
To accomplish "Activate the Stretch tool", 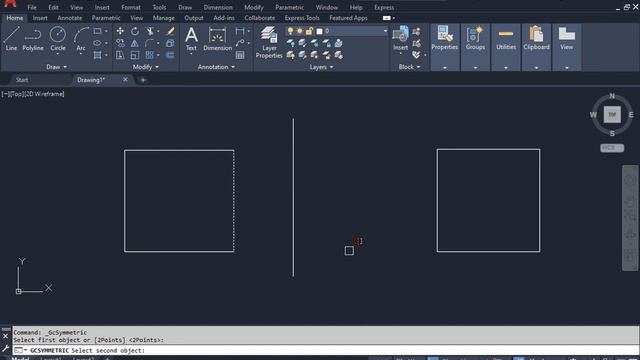I will 120,55.
